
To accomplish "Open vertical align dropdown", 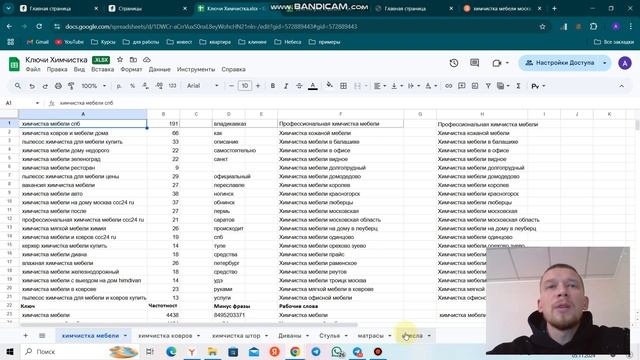I will (x=396, y=86).
